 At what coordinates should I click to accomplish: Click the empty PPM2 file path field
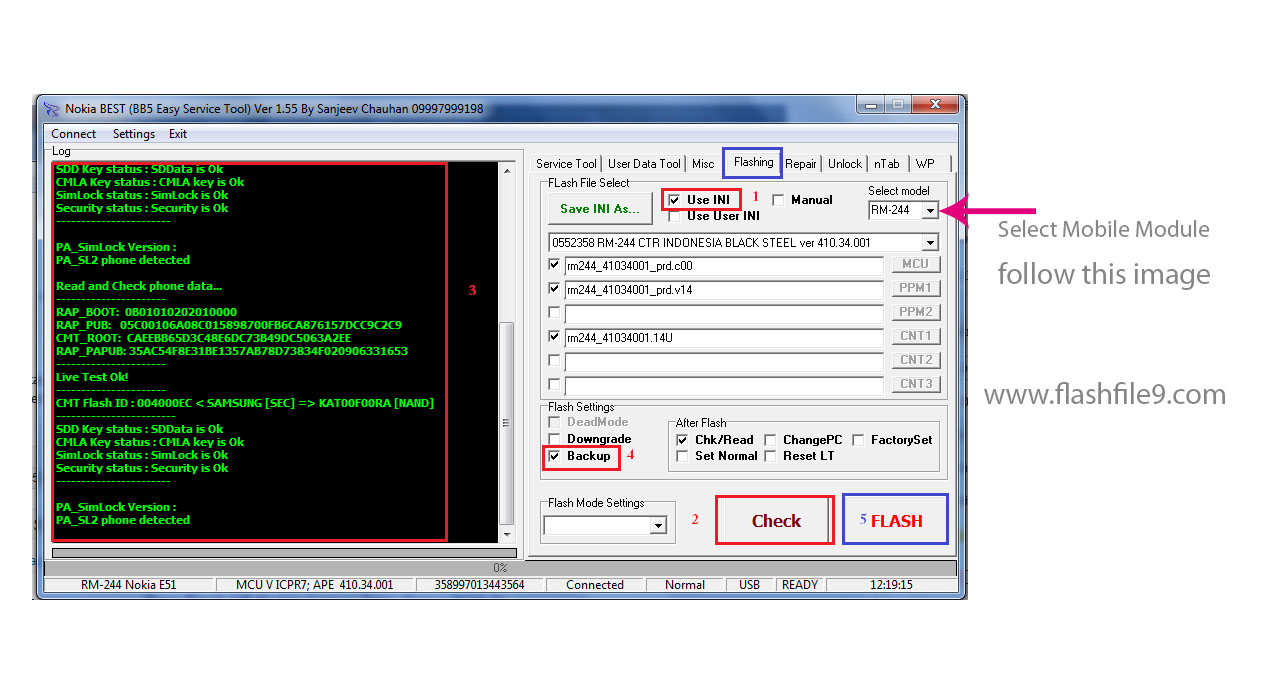point(724,314)
